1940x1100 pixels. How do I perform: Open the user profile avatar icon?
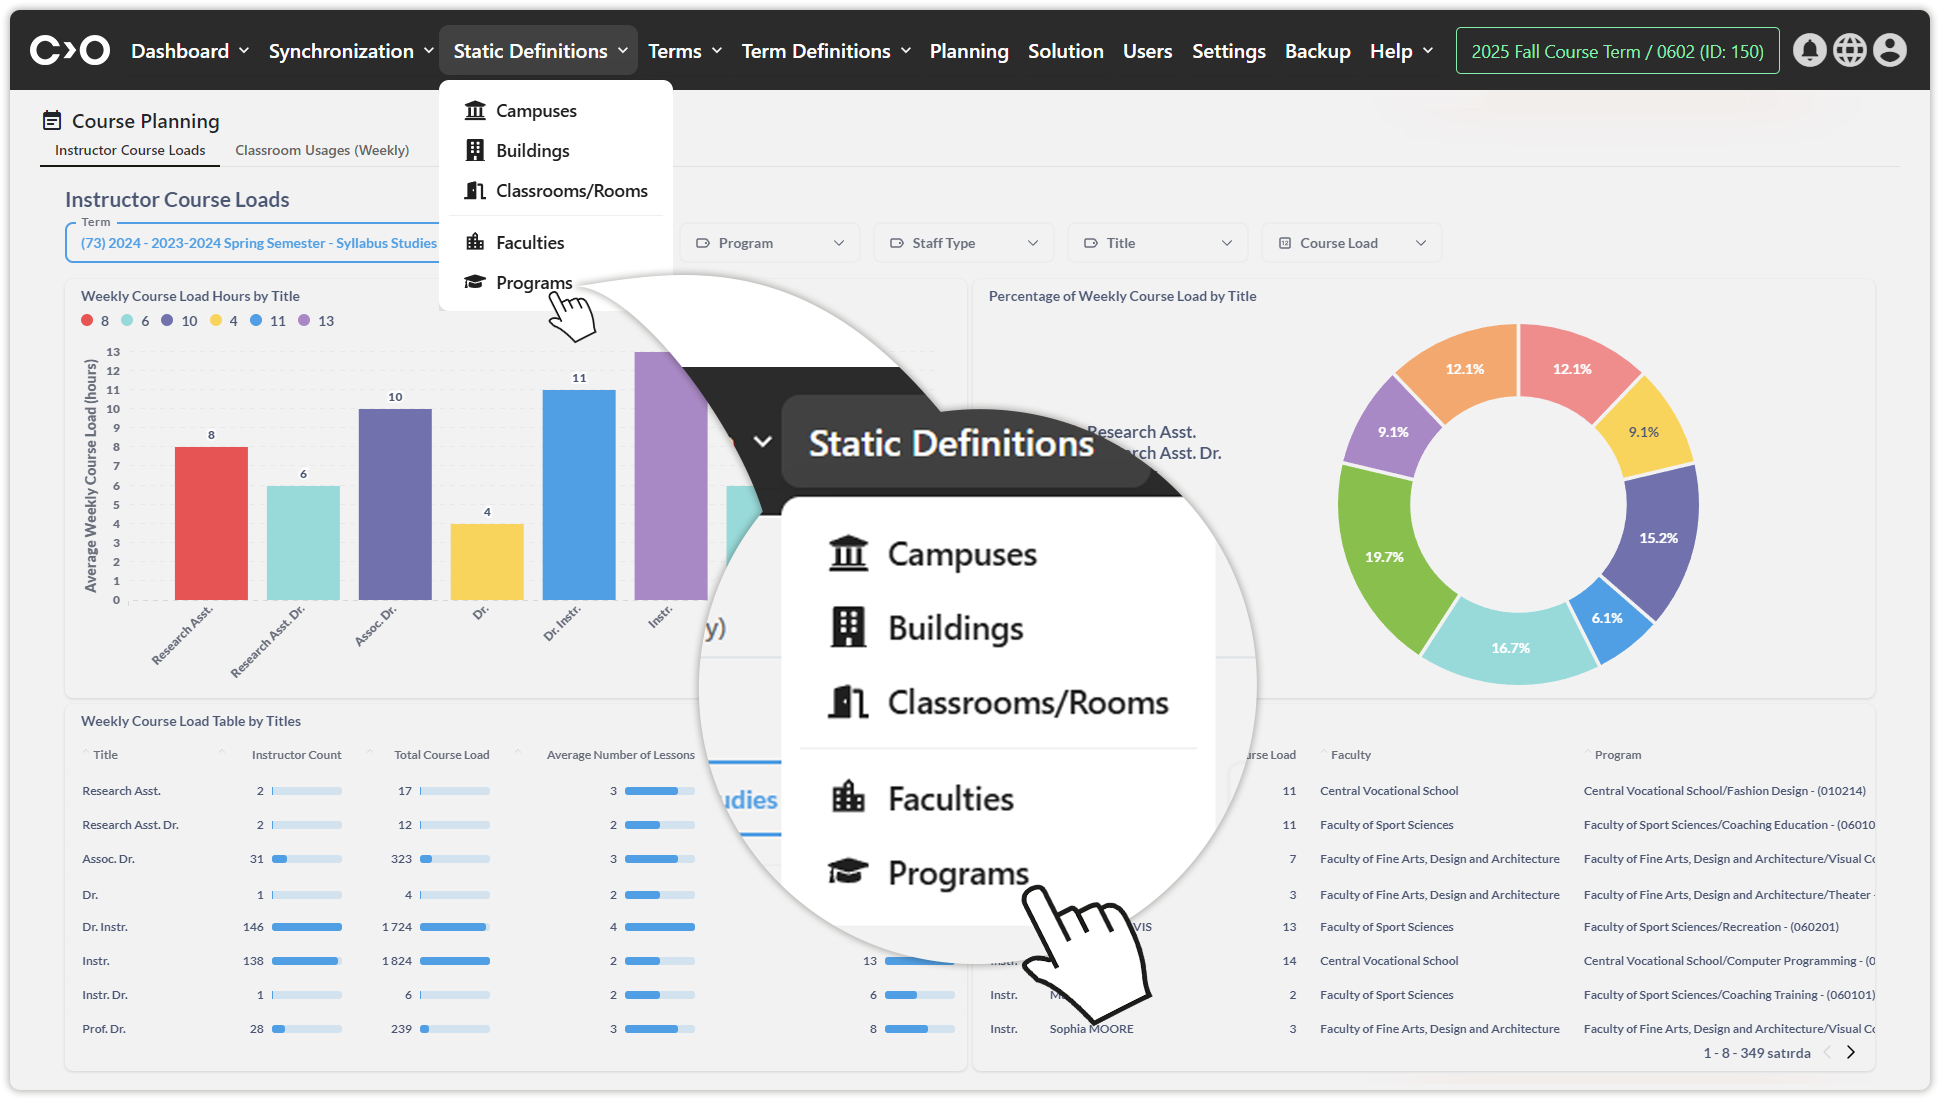click(1889, 51)
